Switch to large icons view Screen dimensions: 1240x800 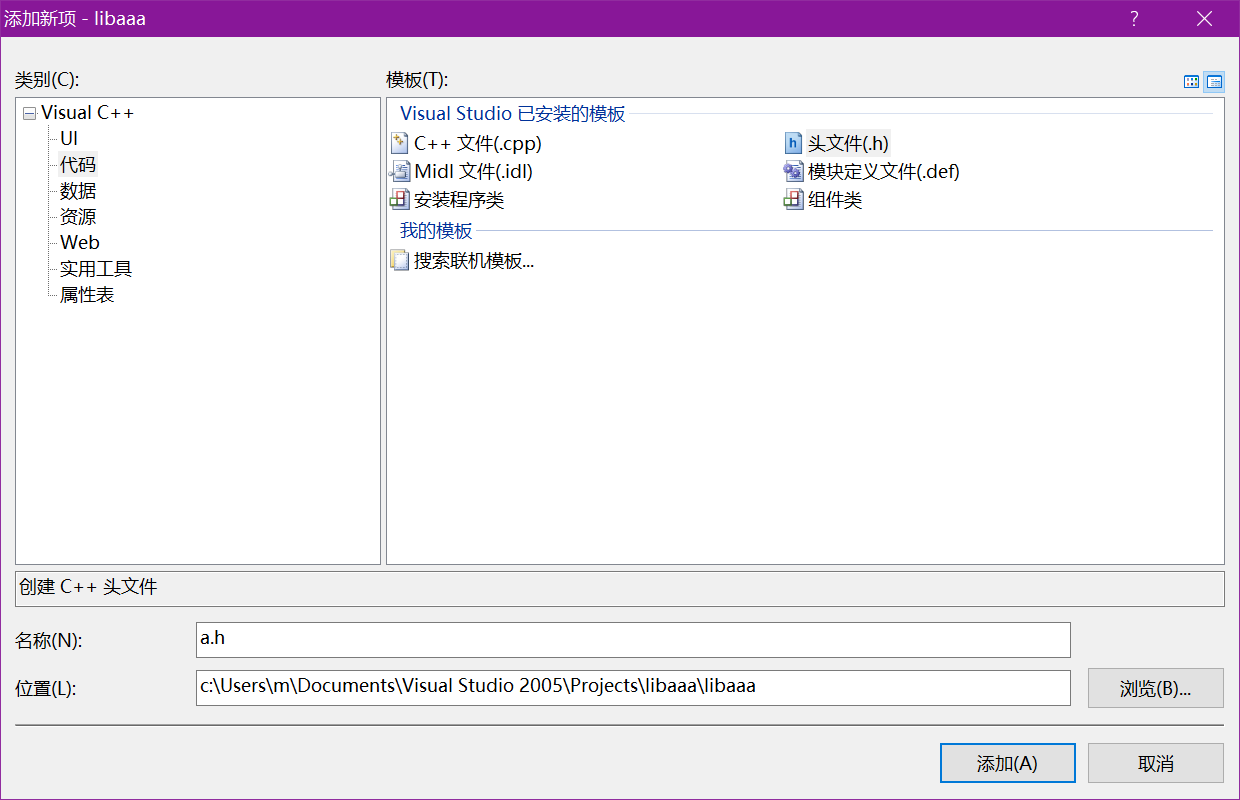click(1191, 82)
